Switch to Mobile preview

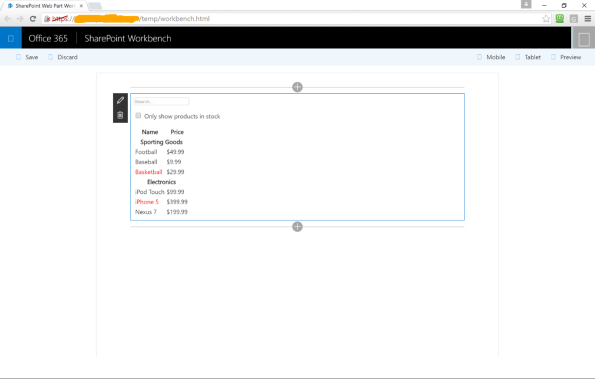491,57
